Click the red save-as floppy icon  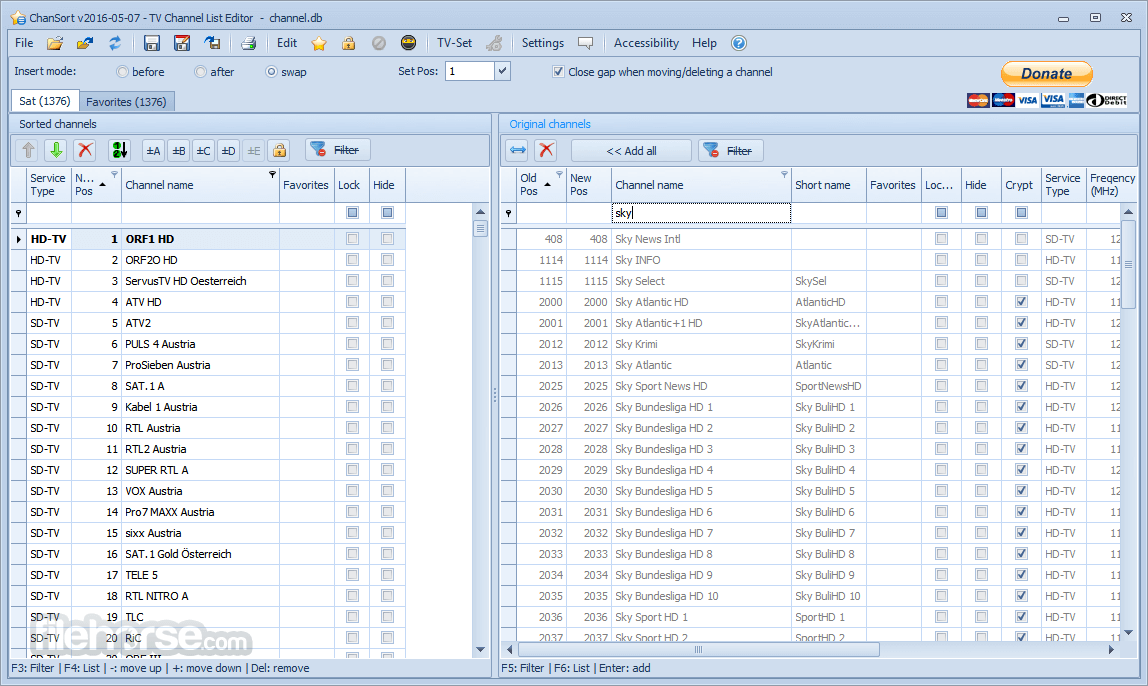[182, 43]
